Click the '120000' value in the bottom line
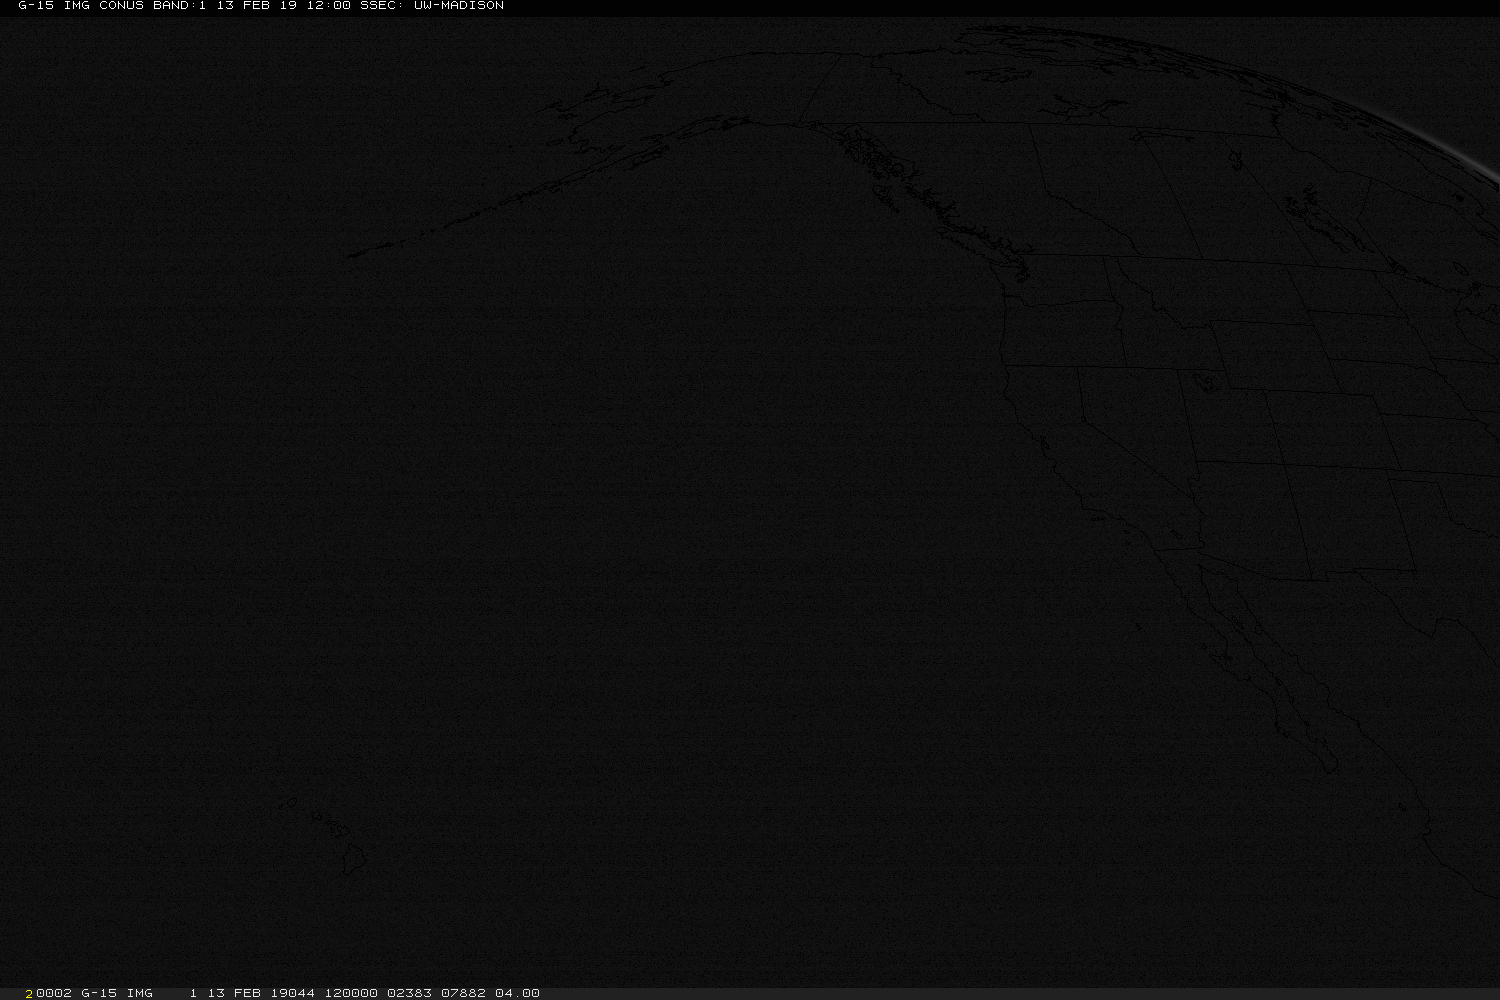Screen dimensions: 1500x1000 tap(351, 993)
